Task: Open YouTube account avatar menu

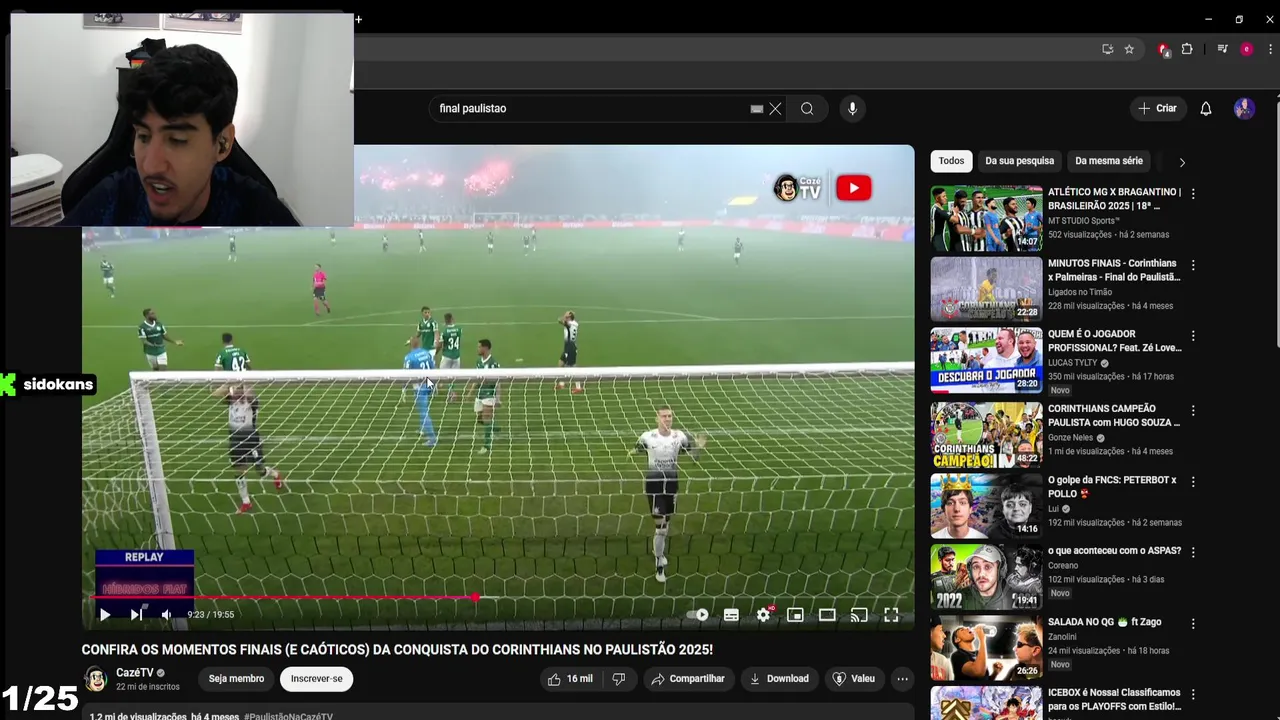Action: (x=1244, y=108)
